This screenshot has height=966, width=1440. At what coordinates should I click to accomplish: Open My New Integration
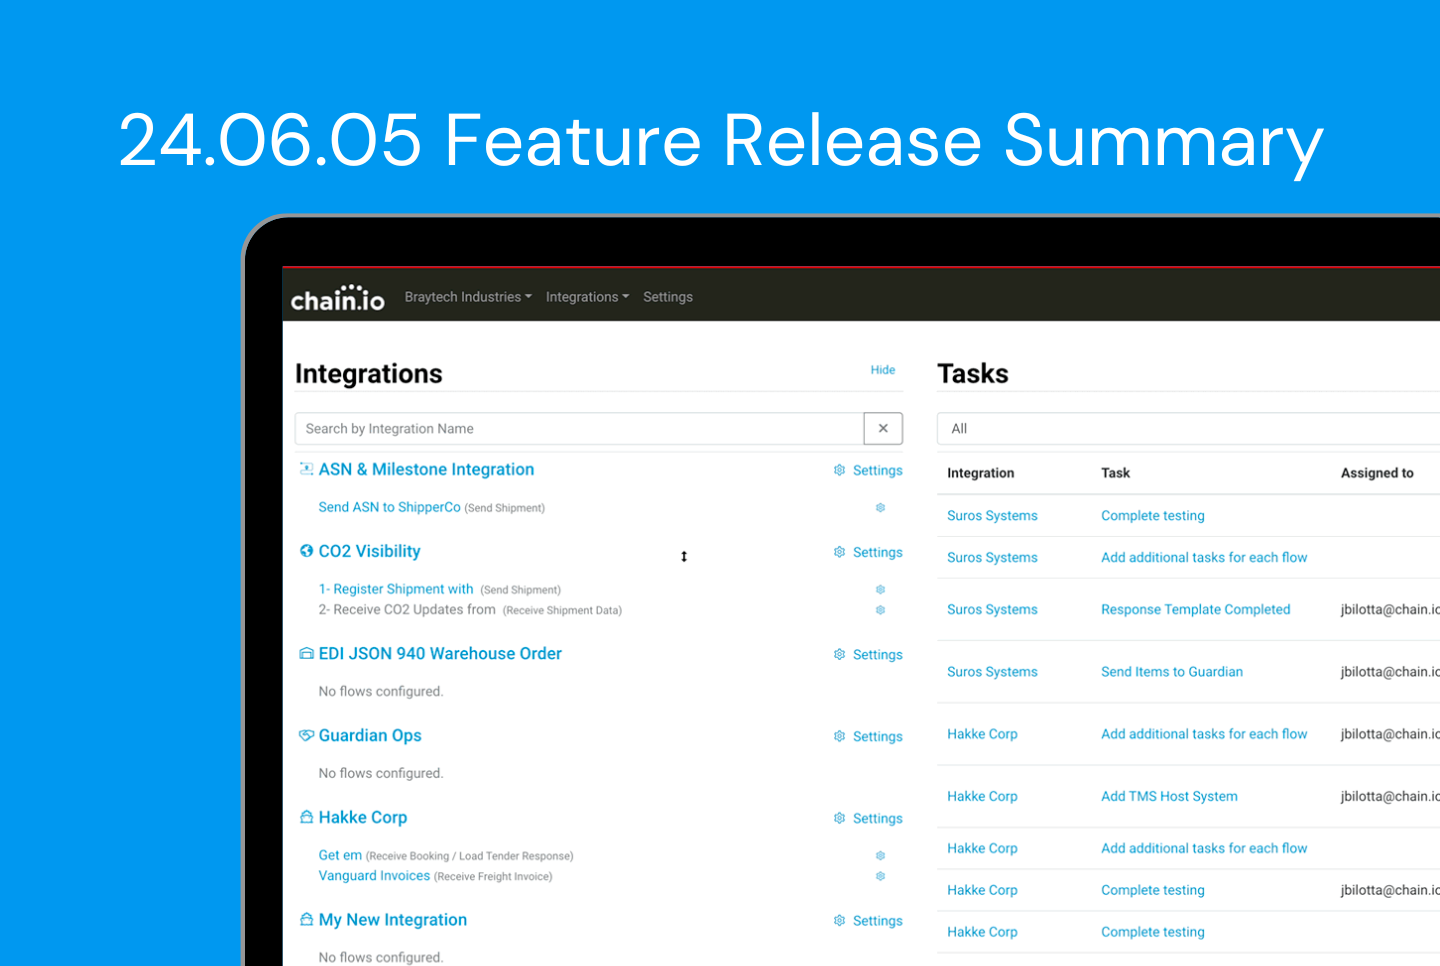point(392,920)
